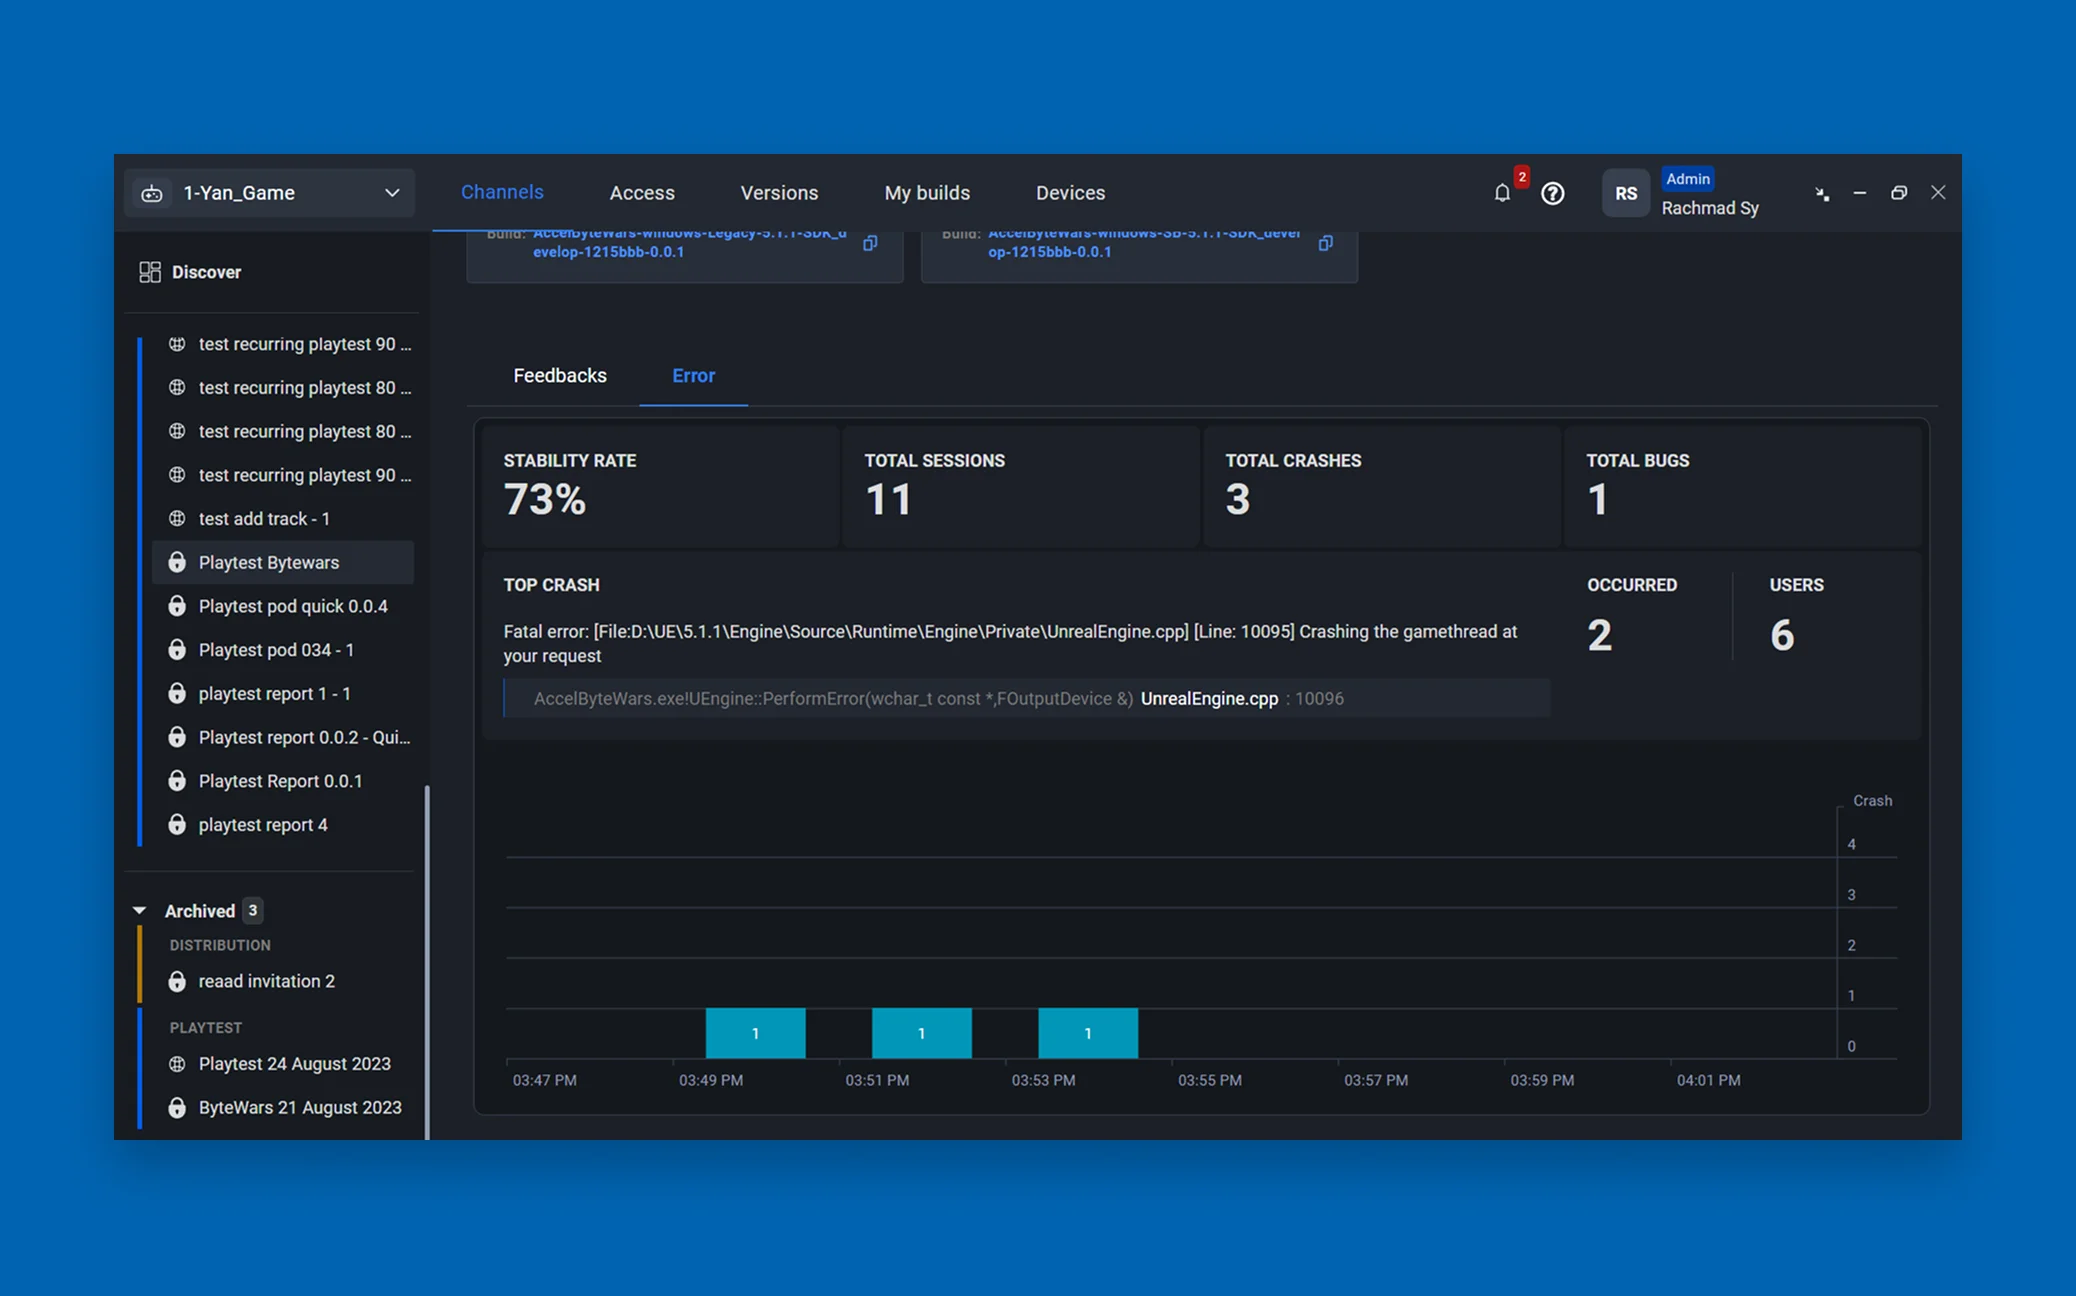
Task: Copy the Legacy build name
Action: click(870, 243)
